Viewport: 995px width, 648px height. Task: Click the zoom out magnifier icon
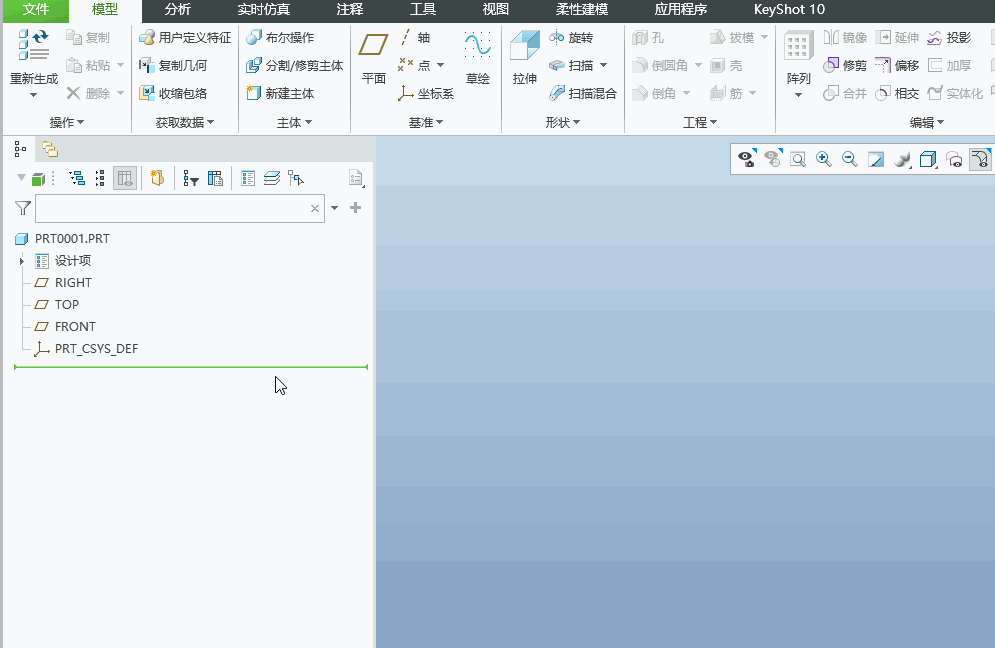[850, 159]
